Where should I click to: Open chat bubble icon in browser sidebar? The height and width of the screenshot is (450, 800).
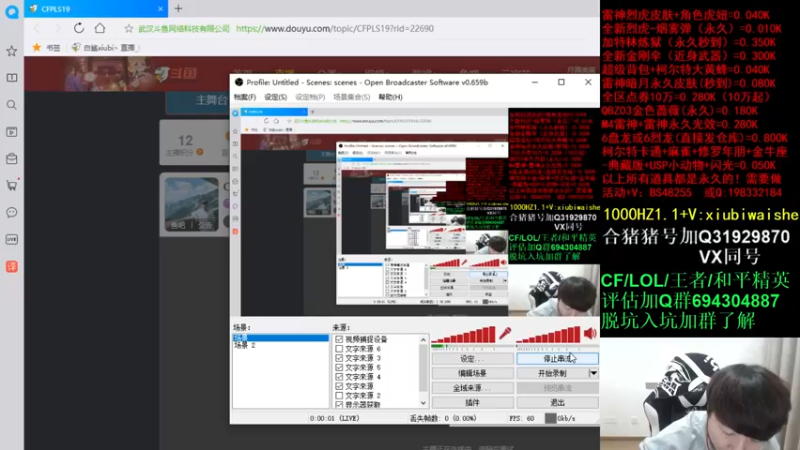pyautogui.click(x=11, y=212)
